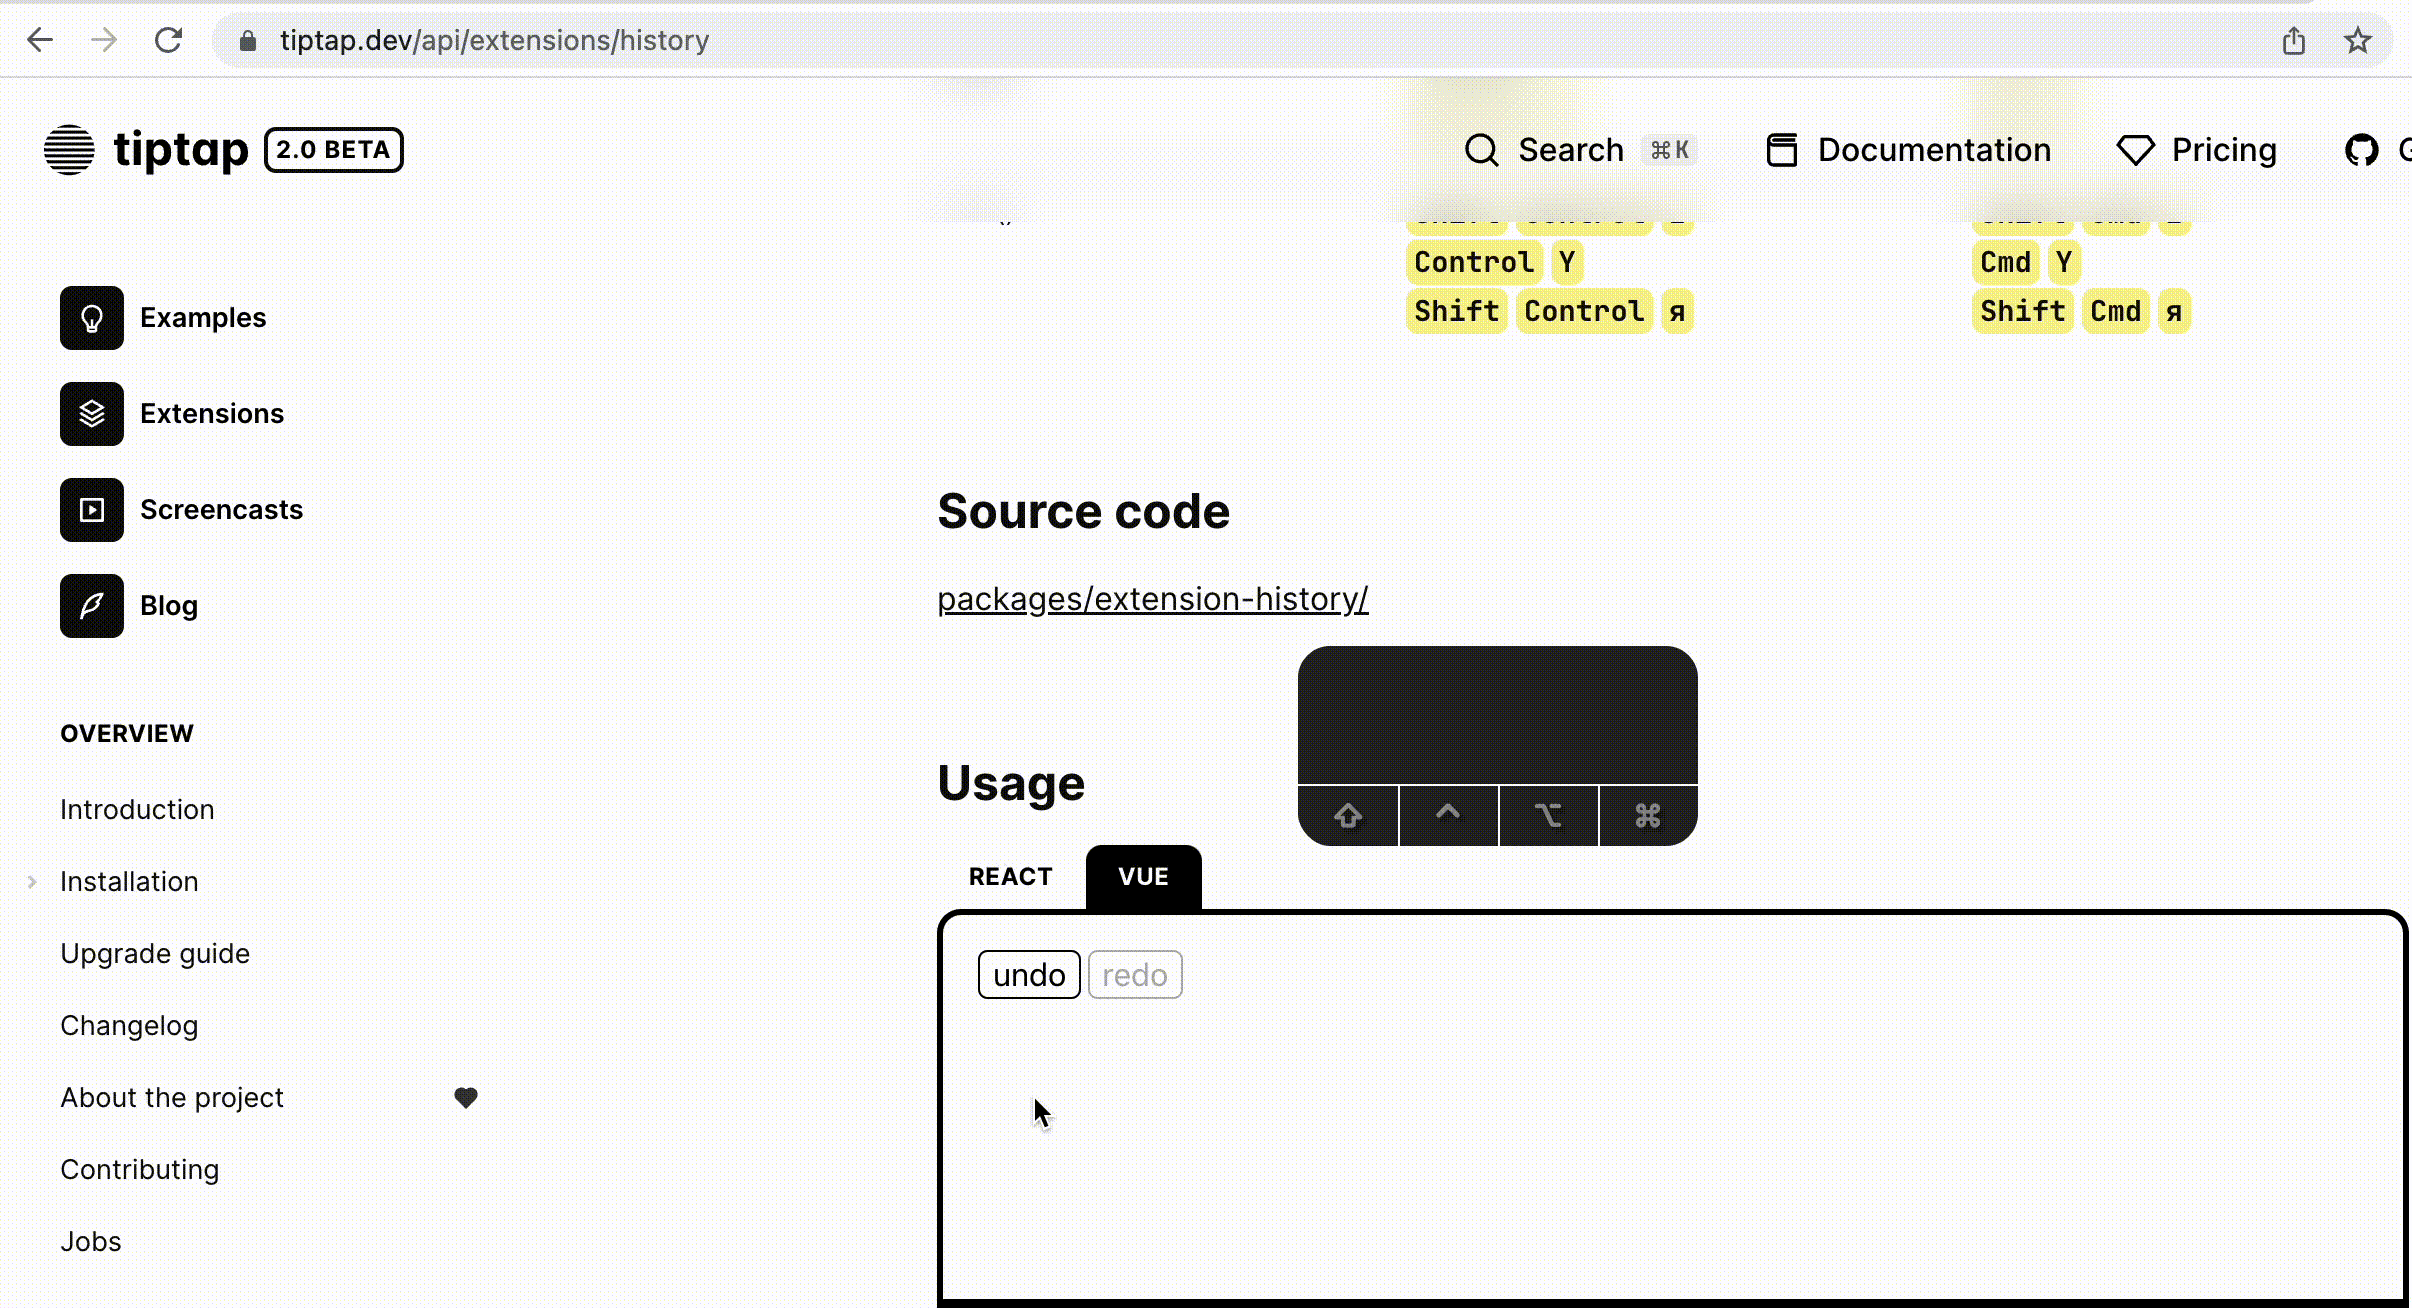This screenshot has height=1308, width=2412.
Task: Switch to the REACT tab
Action: pos(1010,877)
